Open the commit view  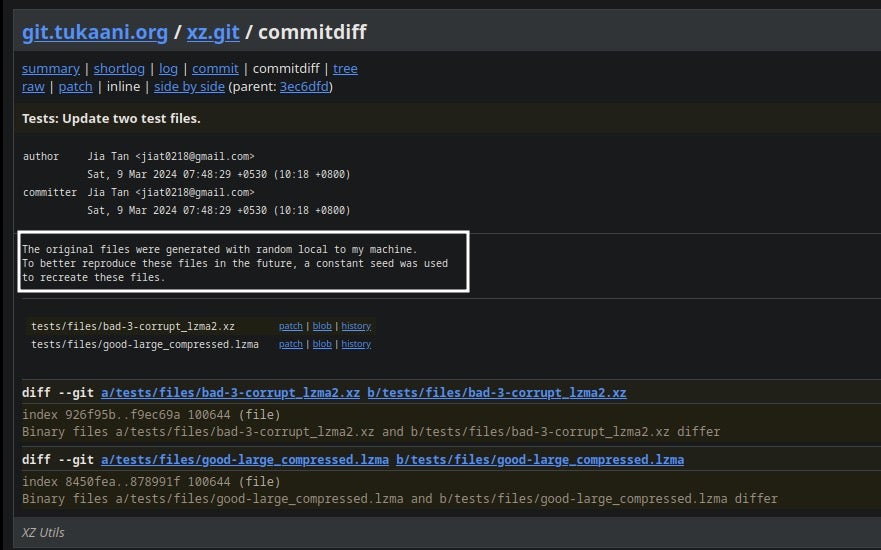(215, 69)
